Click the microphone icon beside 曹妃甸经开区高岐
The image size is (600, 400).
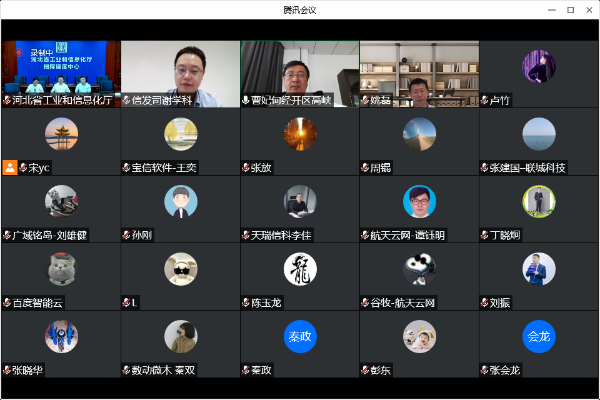click(x=246, y=101)
